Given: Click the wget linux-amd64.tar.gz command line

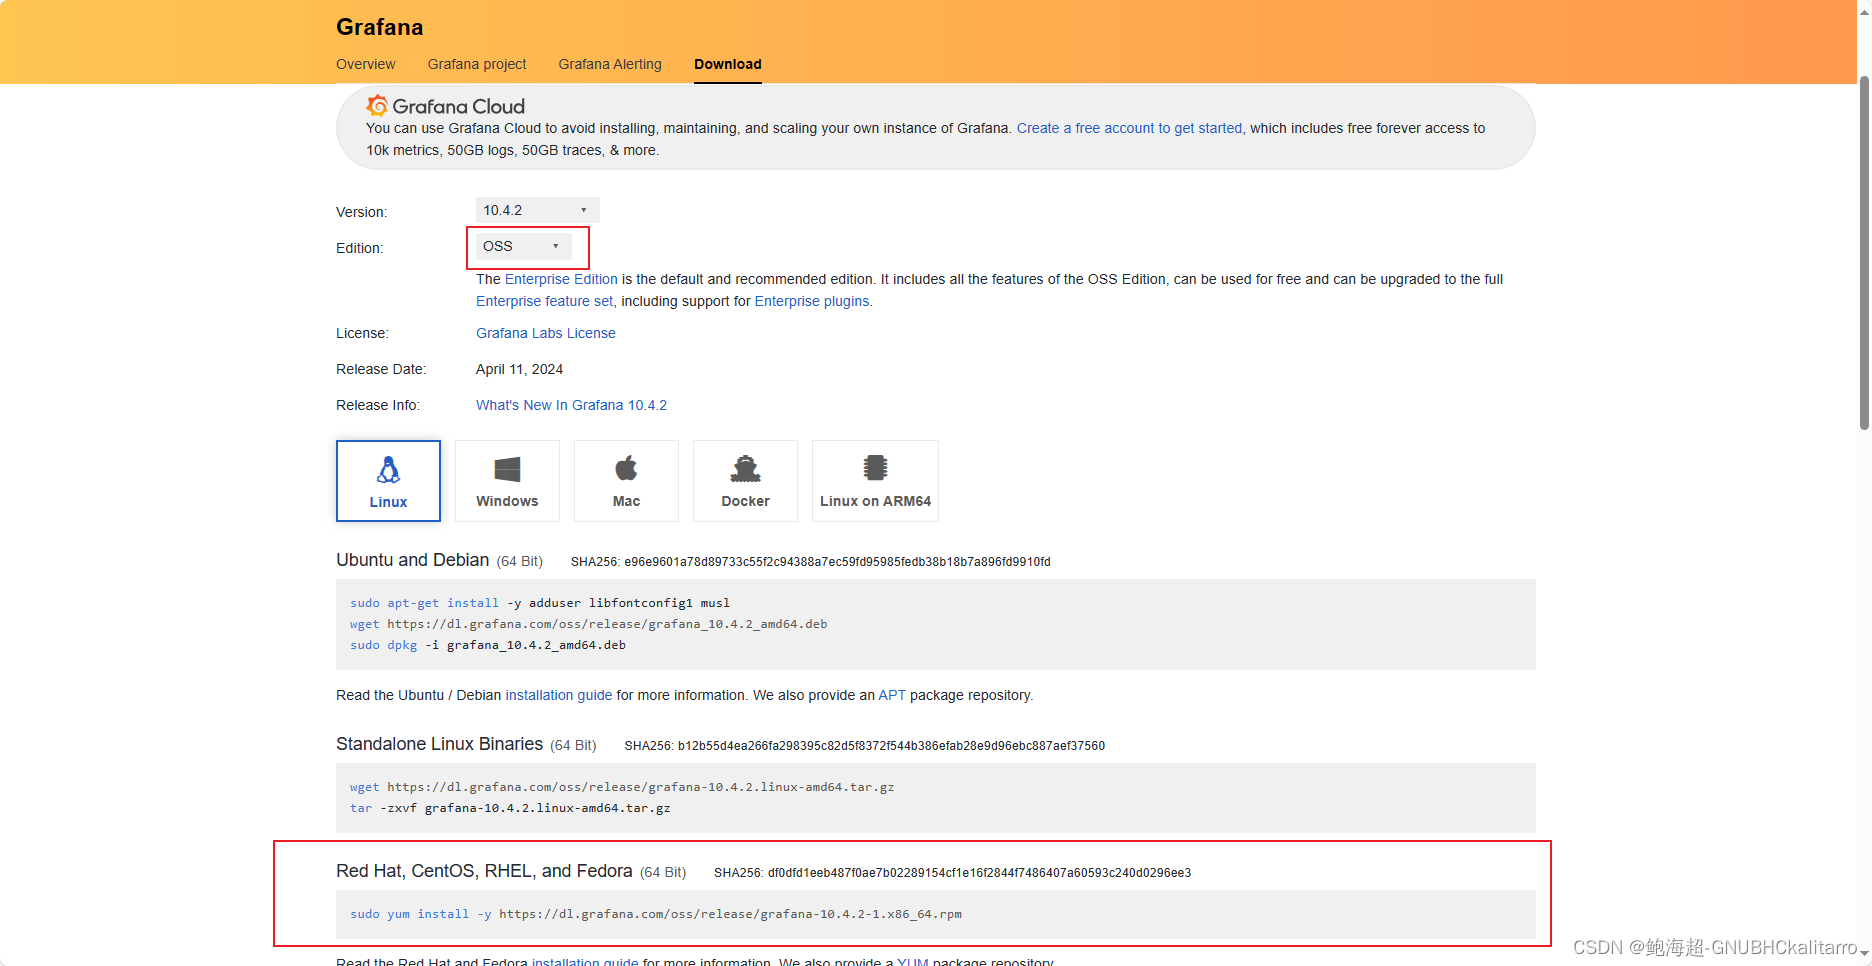Looking at the screenshot, I should coord(622,787).
